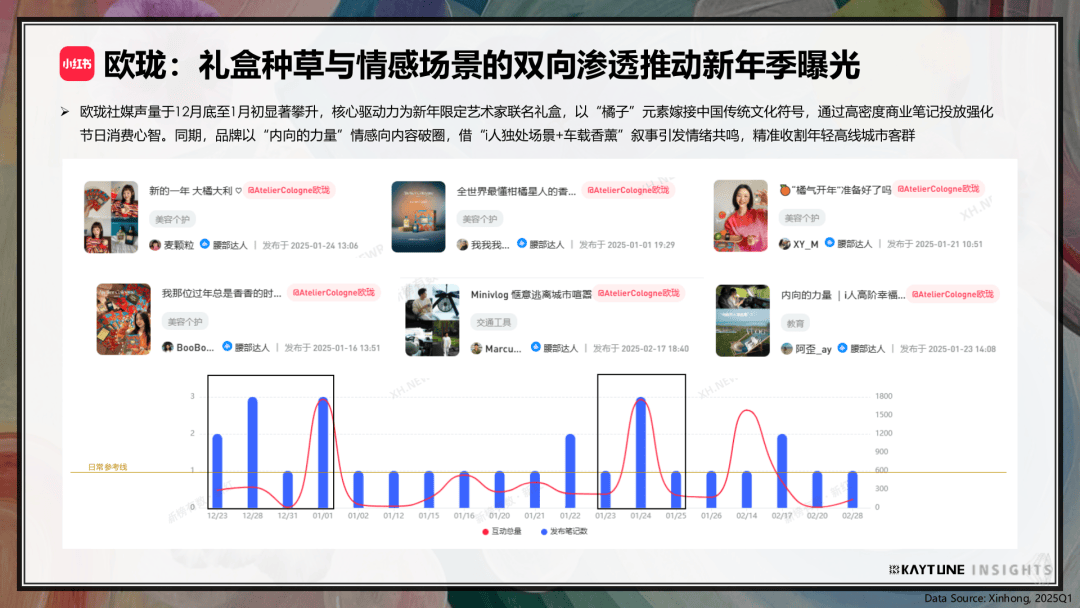Click the blue 发布笔记数 legend dot

[x=544, y=532]
